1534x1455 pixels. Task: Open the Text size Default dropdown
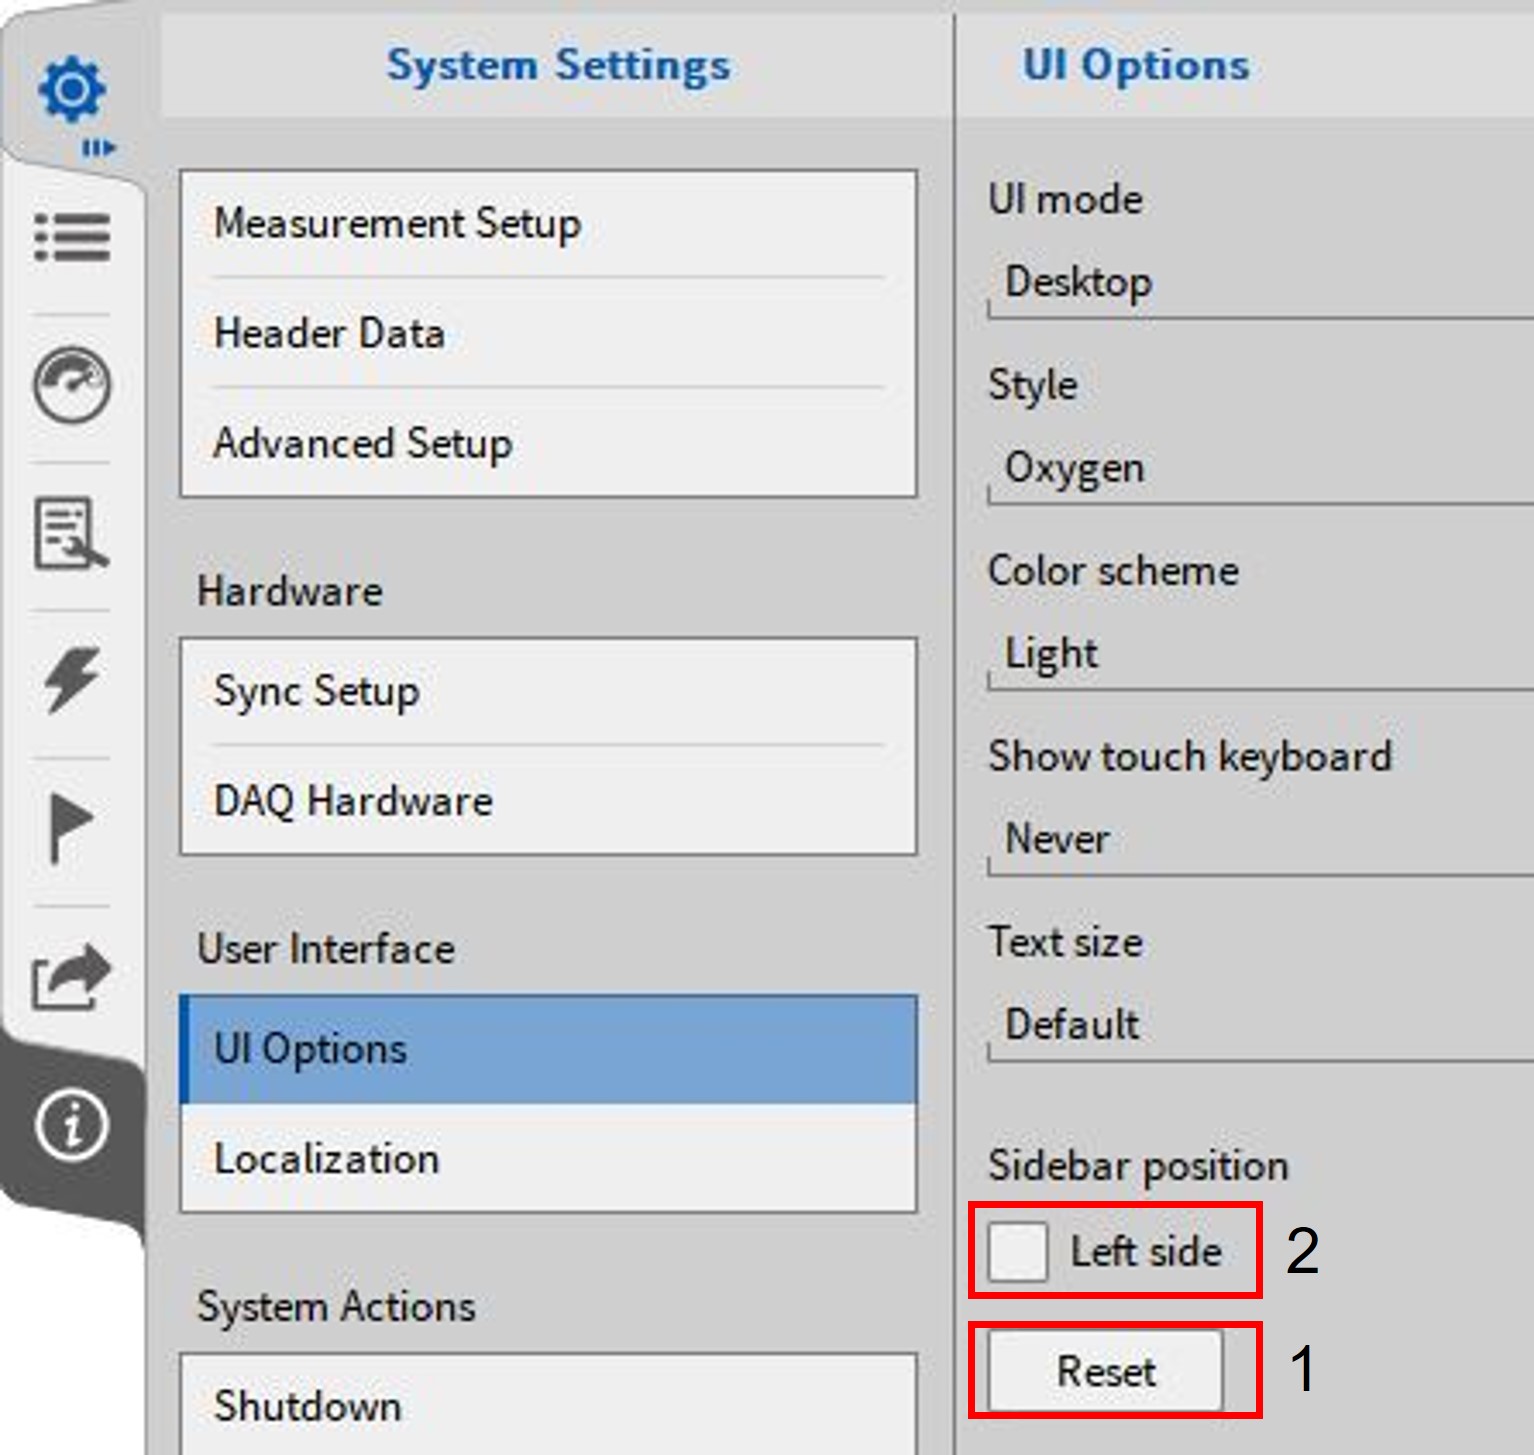1260,1026
